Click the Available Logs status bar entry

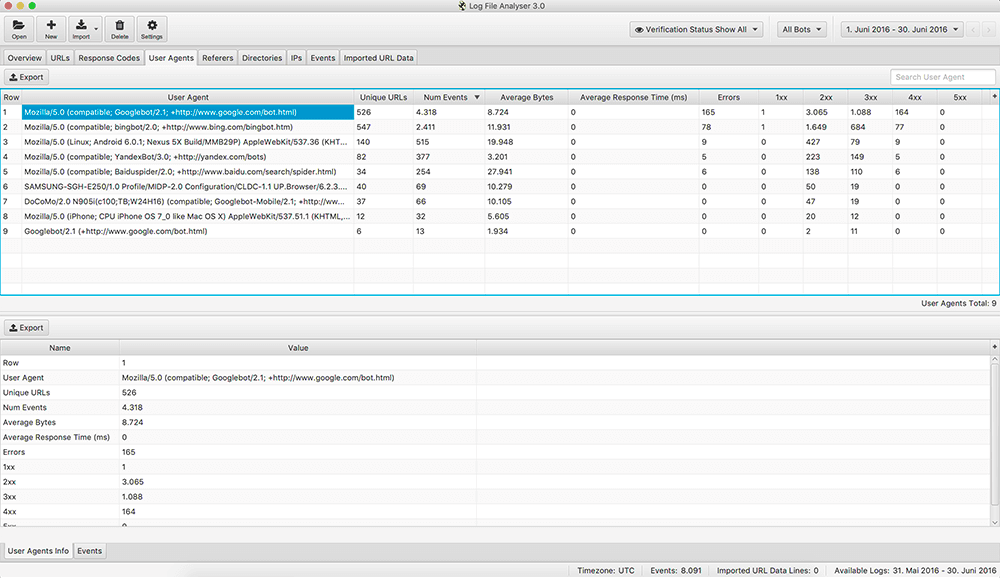[x=915, y=571]
